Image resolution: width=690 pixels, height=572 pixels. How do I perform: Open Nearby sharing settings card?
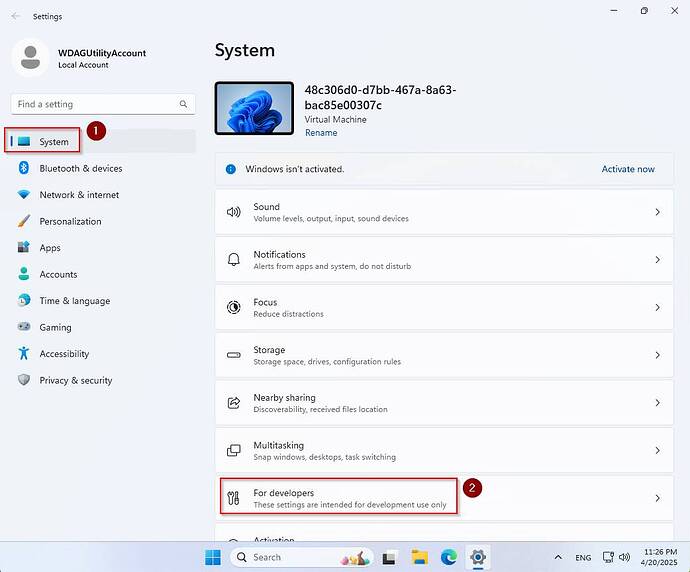pos(444,403)
